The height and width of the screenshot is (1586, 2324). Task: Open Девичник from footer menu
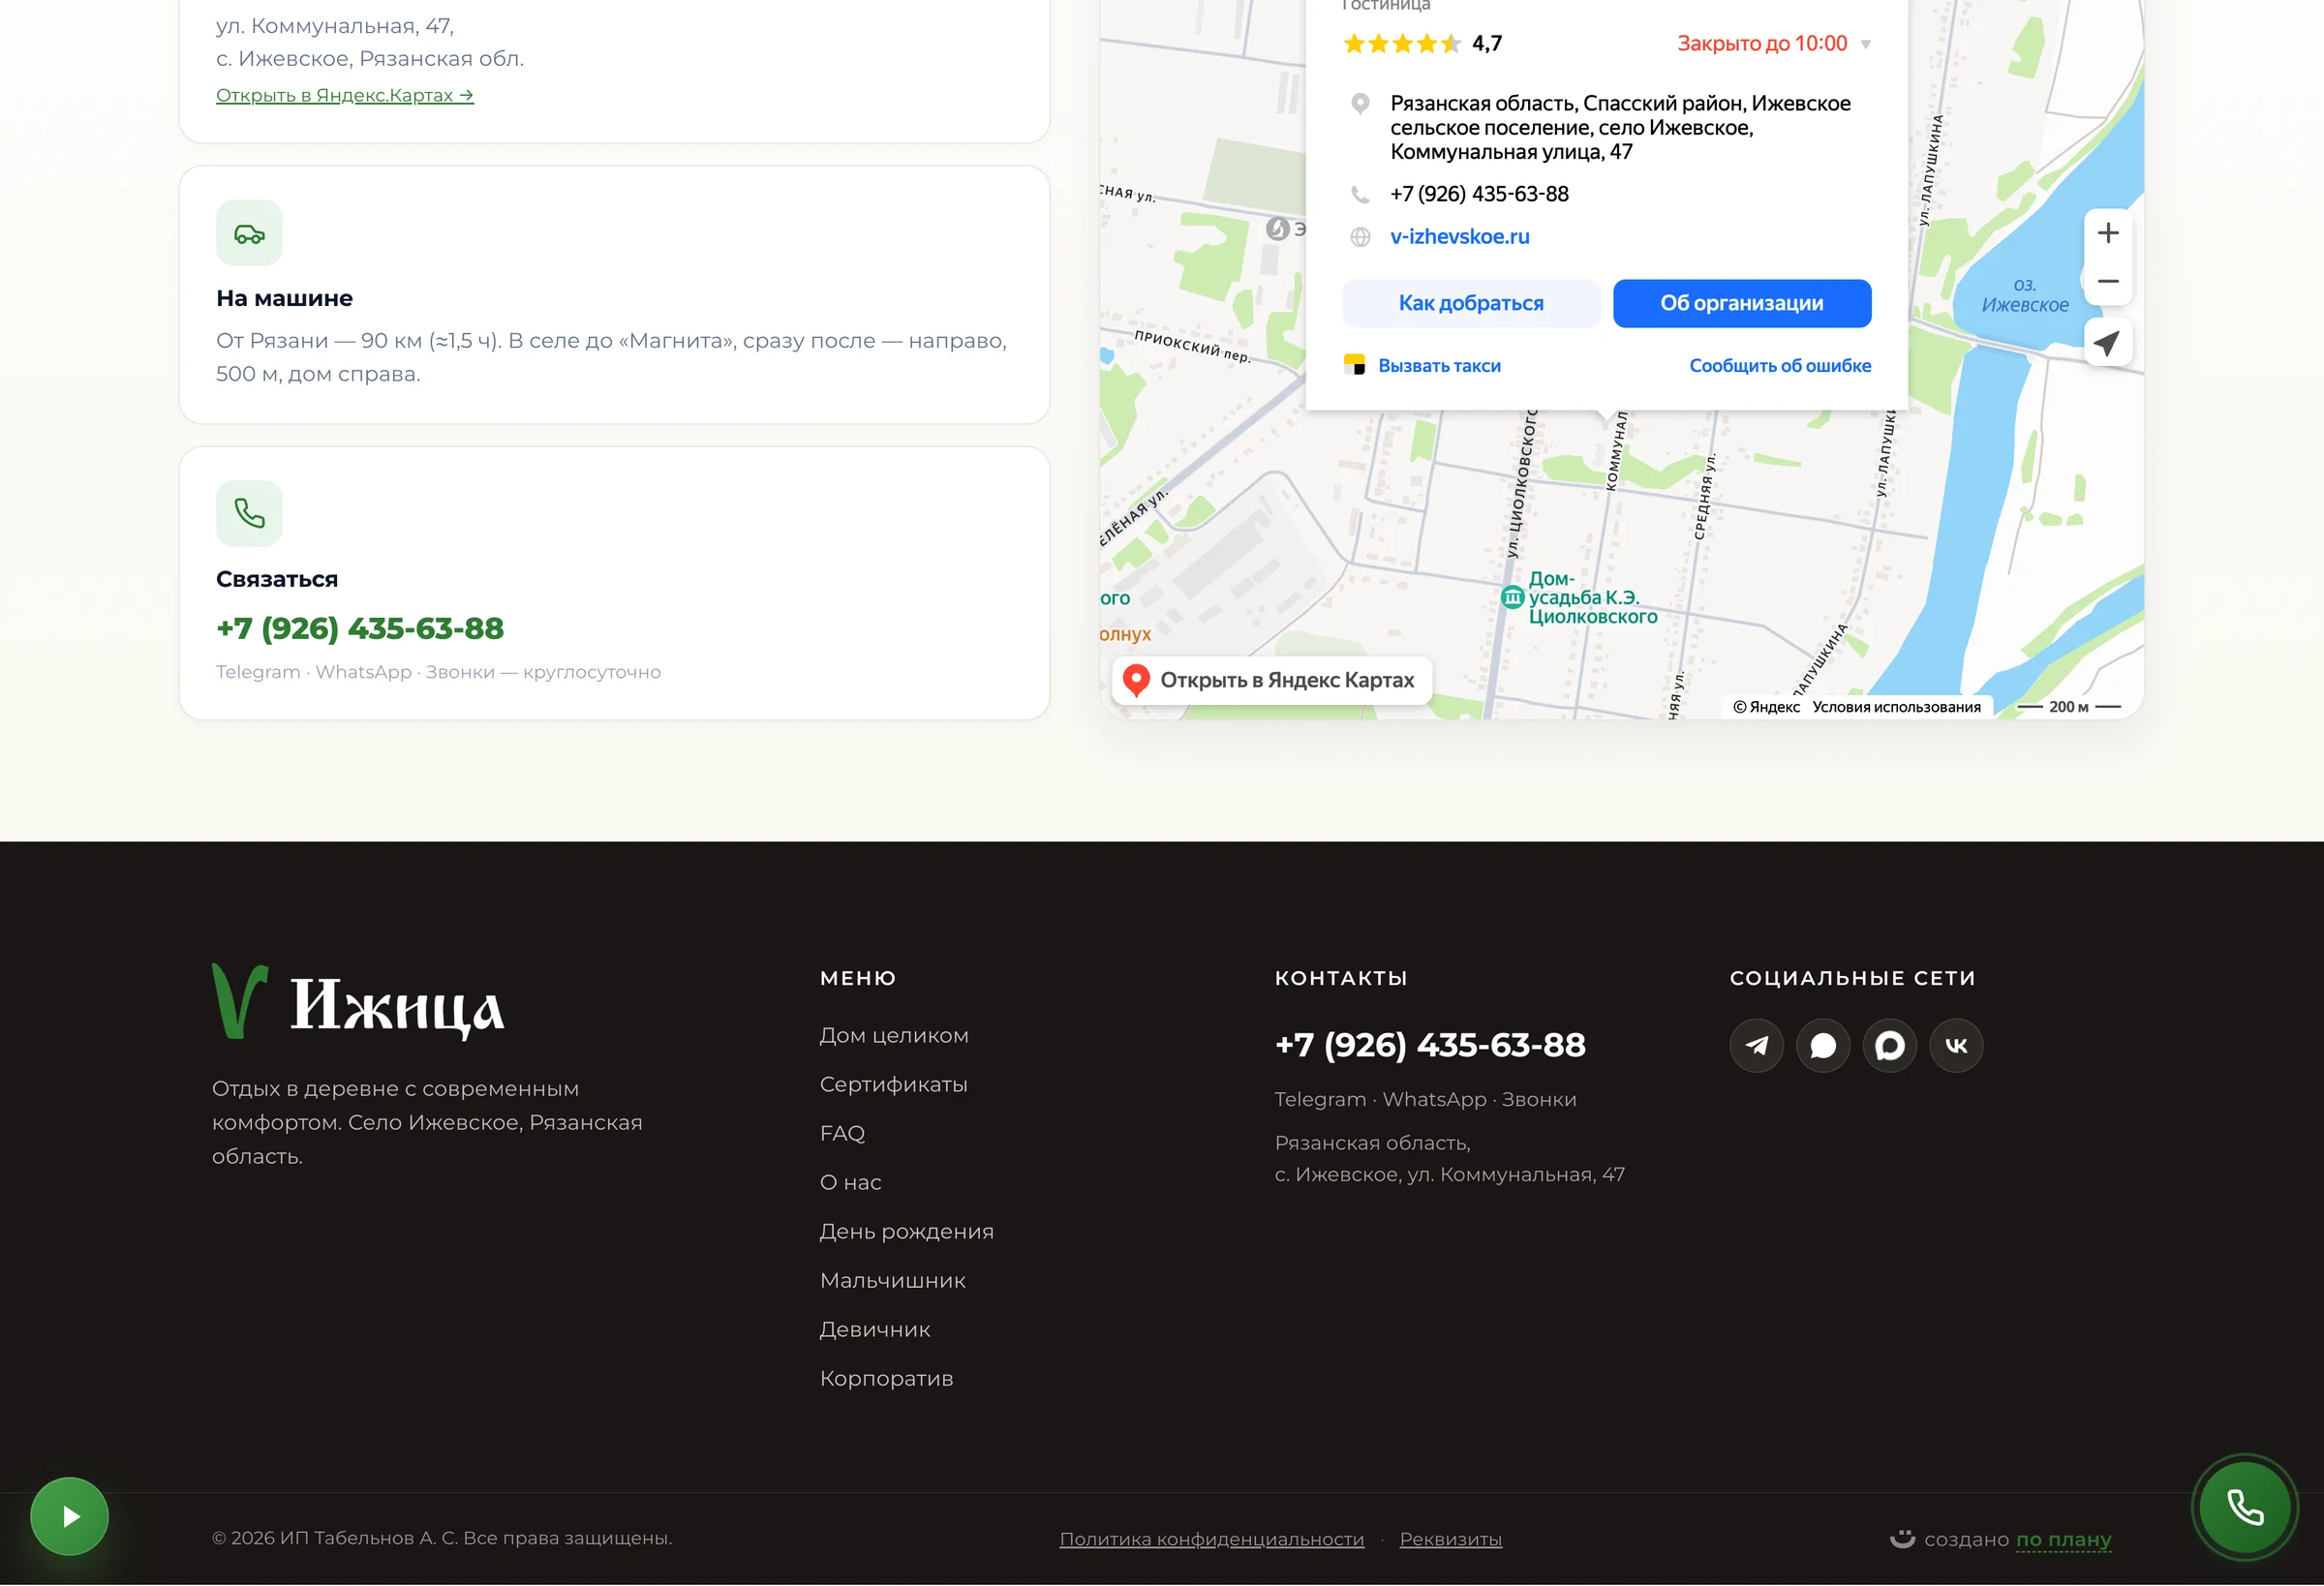pyautogui.click(x=875, y=1329)
